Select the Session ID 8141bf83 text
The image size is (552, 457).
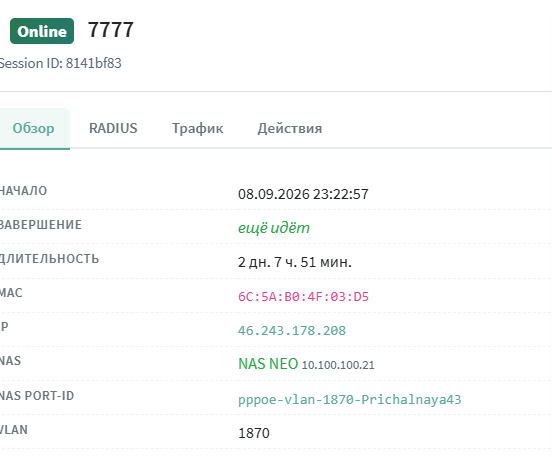(60, 63)
